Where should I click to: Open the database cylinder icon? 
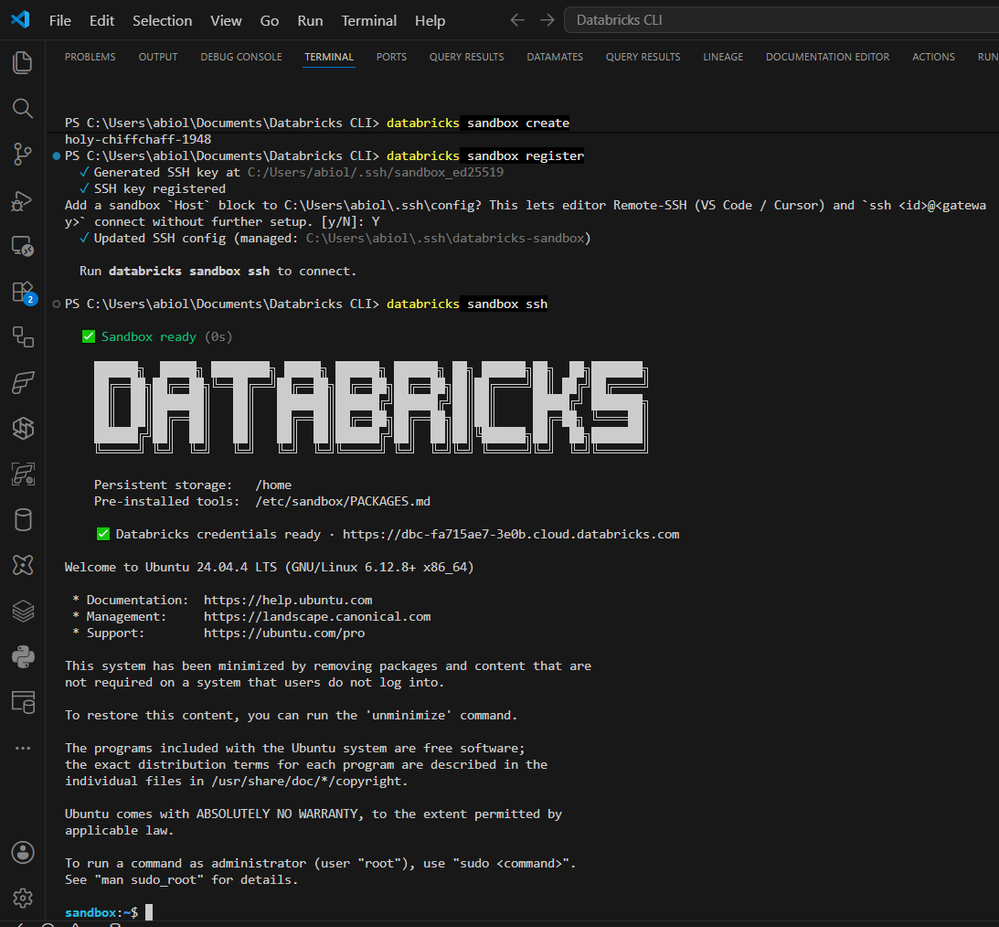tap(22, 520)
